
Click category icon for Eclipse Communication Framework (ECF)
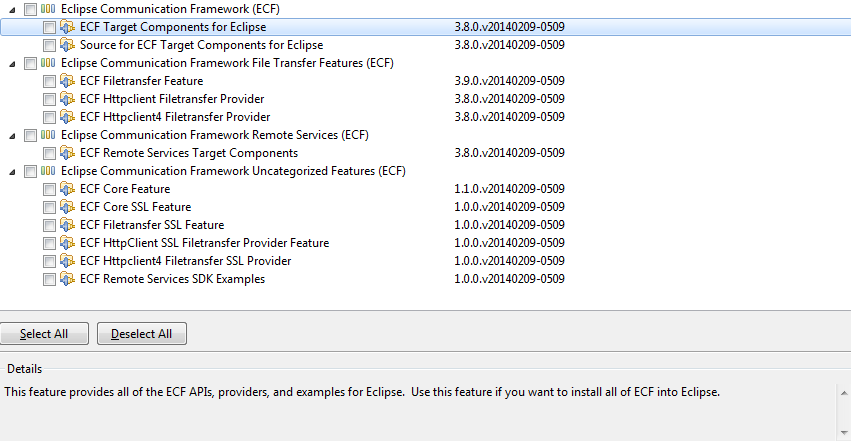(x=48, y=9)
